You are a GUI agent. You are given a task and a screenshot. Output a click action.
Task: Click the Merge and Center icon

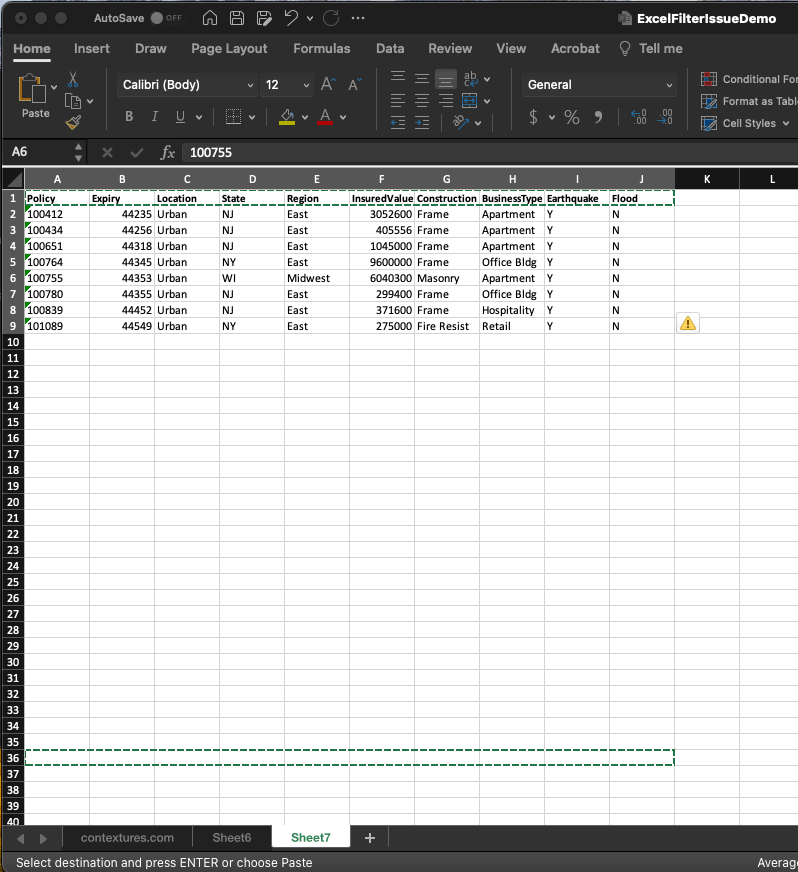(470, 101)
